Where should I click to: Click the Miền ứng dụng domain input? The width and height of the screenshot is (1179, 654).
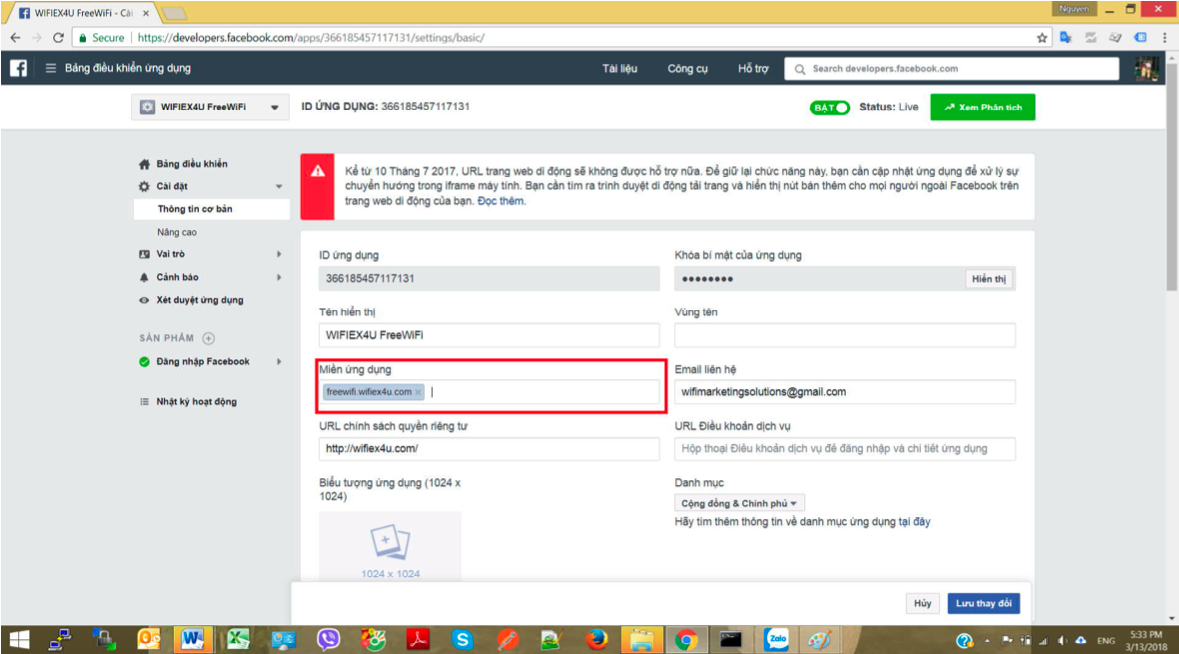point(489,392)
